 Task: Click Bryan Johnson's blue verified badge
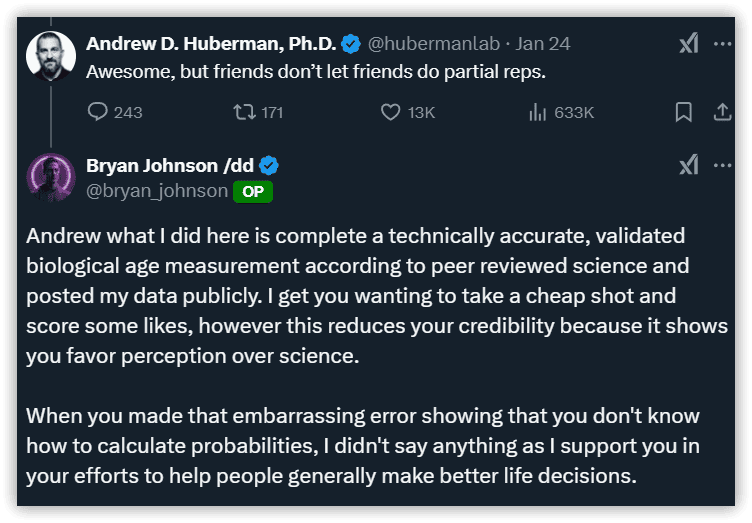(x=269, y=165)
